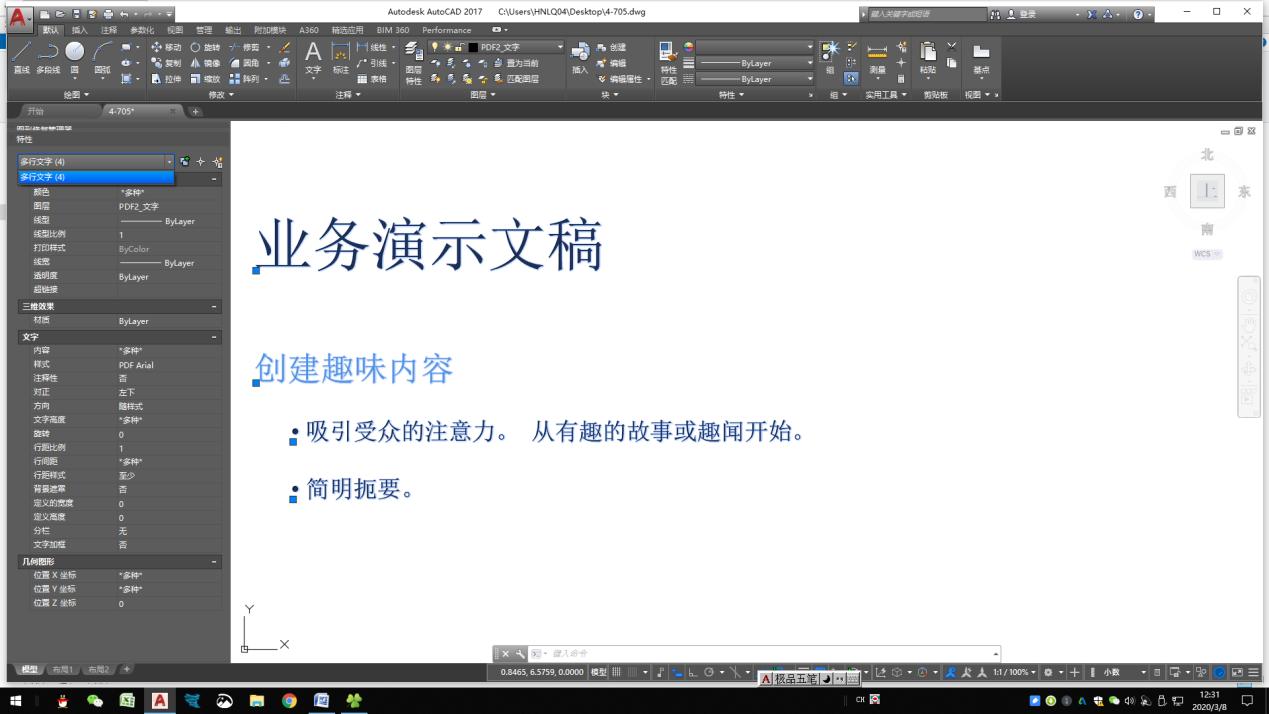The height and width of the screenshot is (714, 1269).
Task: Select the Circle (圆) tool
Action: coord(72,52)
